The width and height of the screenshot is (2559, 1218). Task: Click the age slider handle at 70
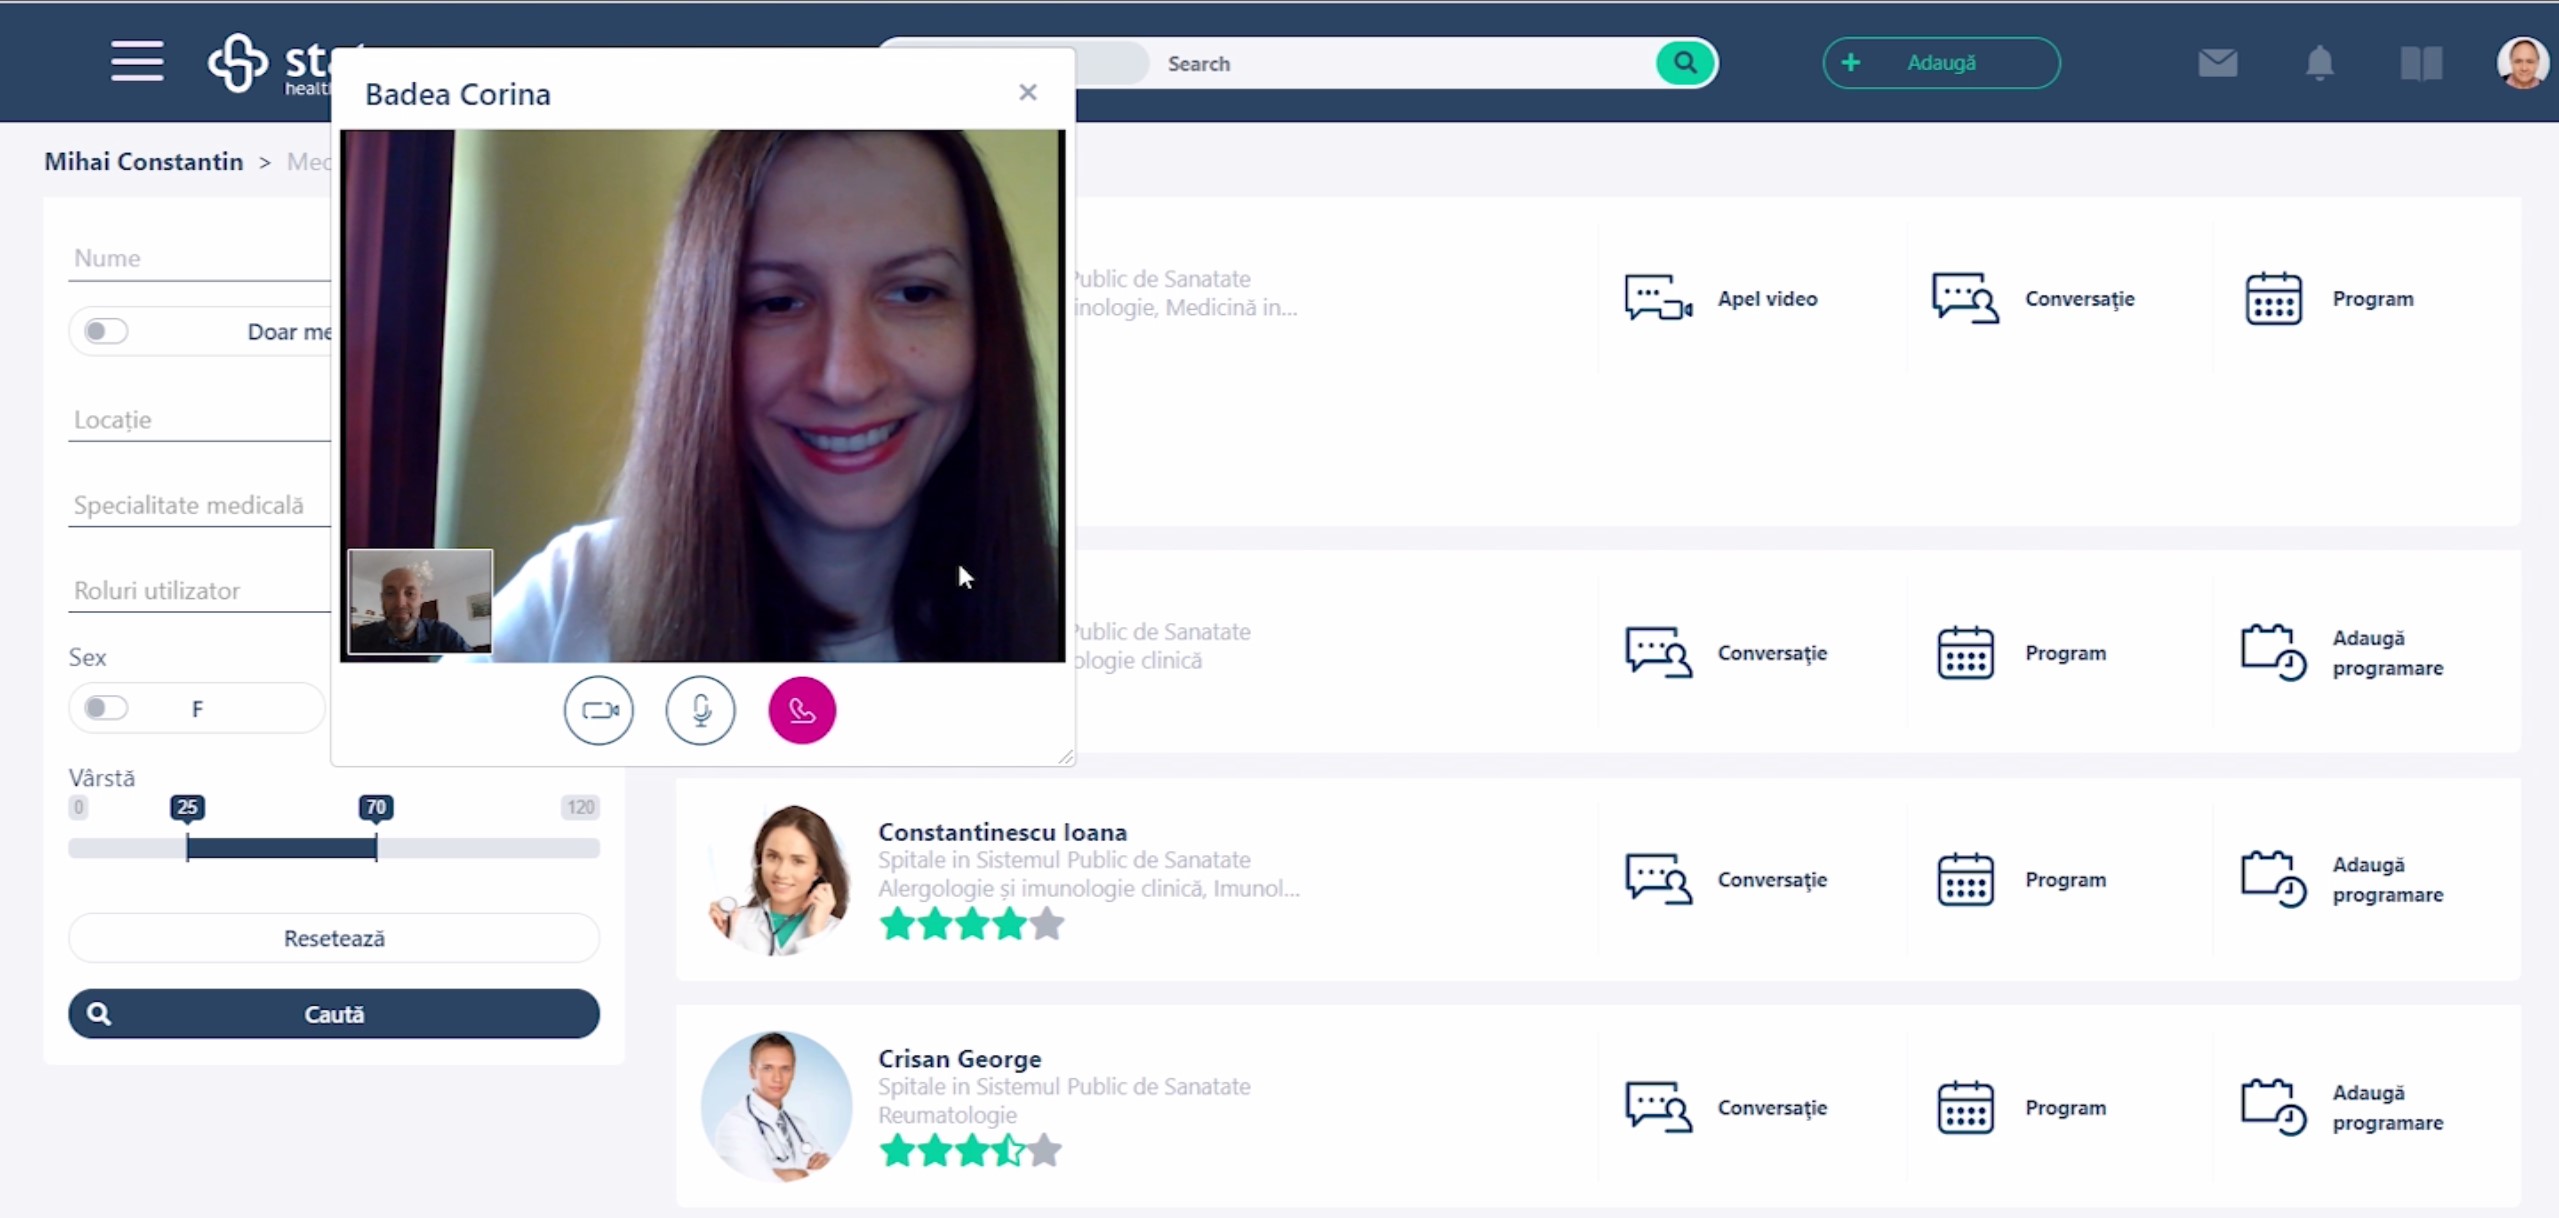pos(376,847)
